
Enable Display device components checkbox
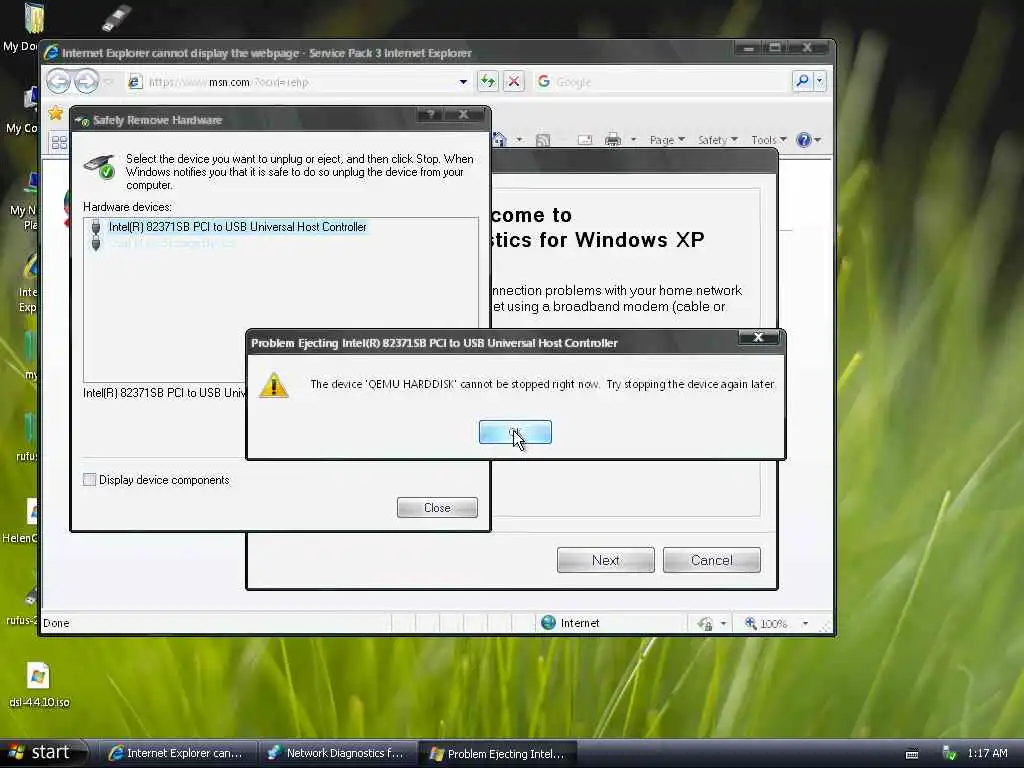[89, 480]
